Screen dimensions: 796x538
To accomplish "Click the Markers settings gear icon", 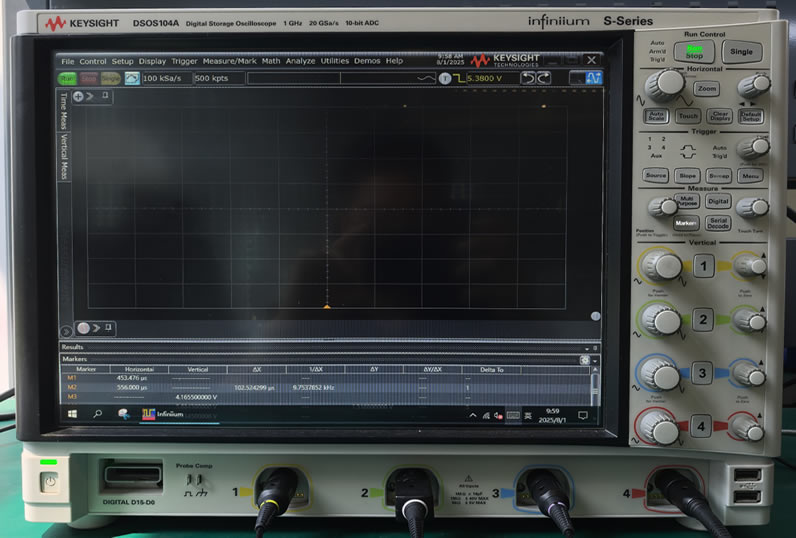I will click(584, 359).
